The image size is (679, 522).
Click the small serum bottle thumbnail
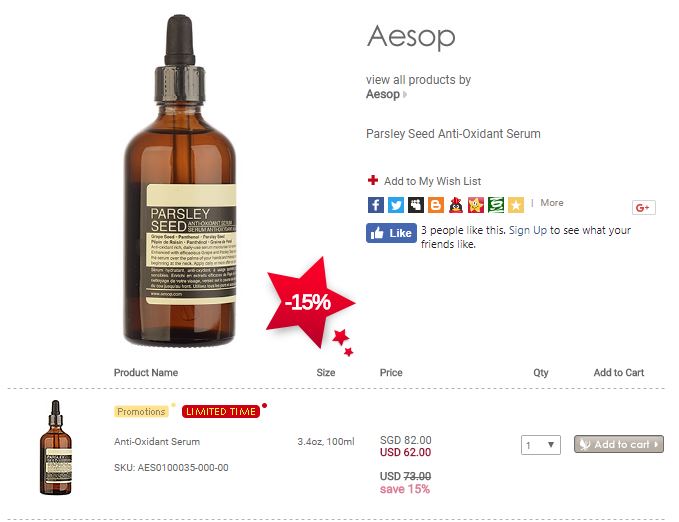point(55,447)
